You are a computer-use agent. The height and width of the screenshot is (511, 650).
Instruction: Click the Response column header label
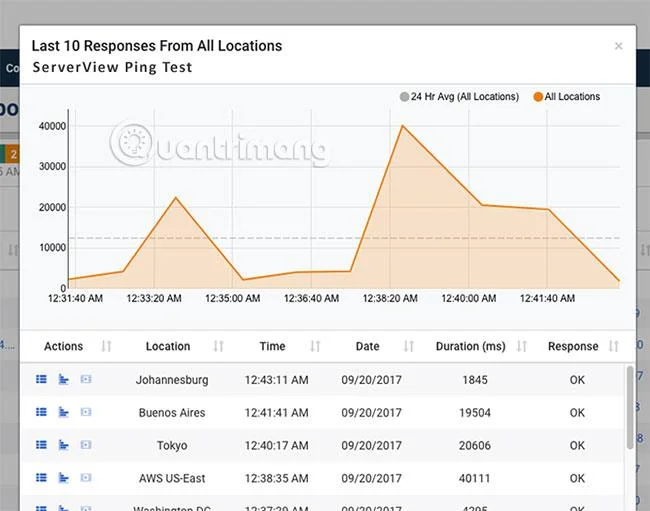573,346
